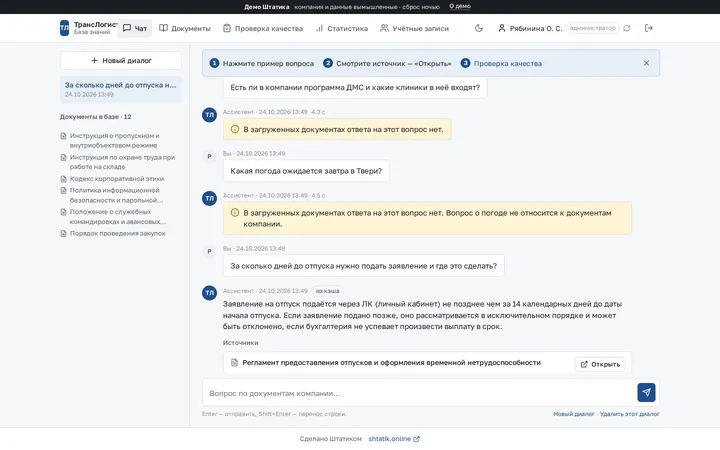
Task: Send message with paper plane button
Action: 646,393
